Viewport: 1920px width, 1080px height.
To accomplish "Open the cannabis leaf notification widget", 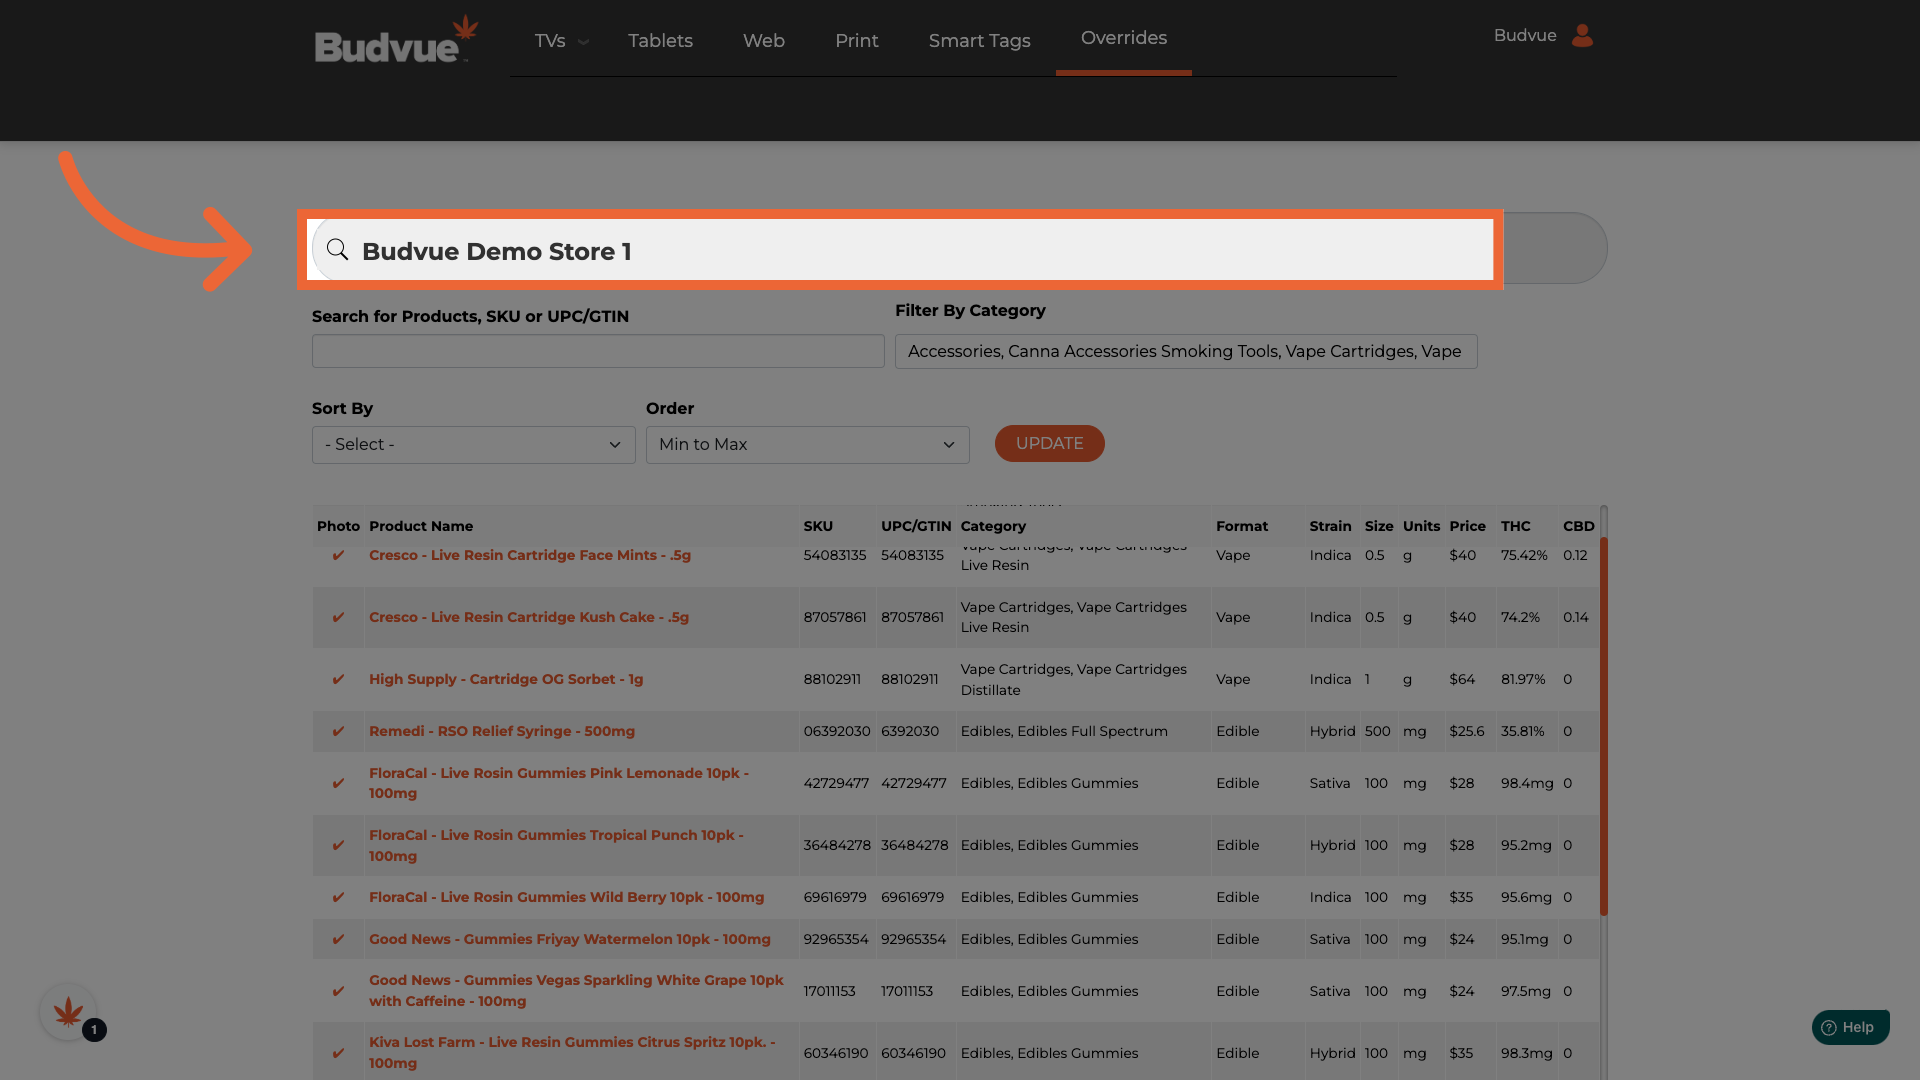I will coord(68,1012).
